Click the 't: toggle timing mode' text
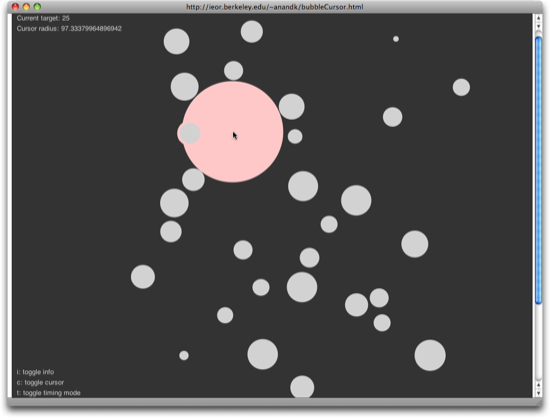Image resolution: width=550 pixels, height=418 pixels. [x=48, y=393]
